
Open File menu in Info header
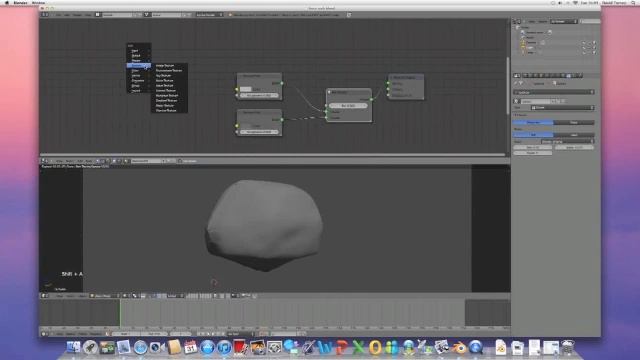click(x=58, y=15)
